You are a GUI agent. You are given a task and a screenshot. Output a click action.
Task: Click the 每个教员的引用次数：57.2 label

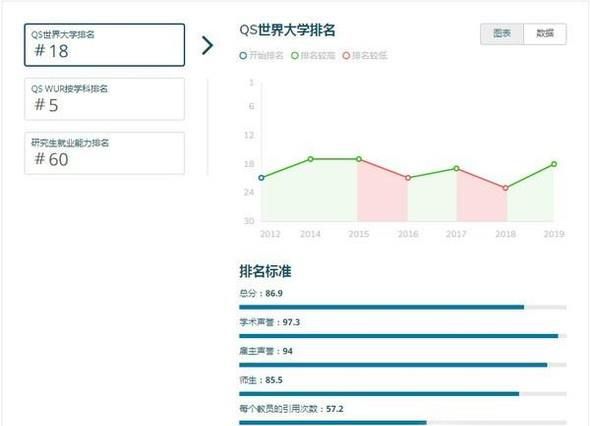(x=292, y=409)
